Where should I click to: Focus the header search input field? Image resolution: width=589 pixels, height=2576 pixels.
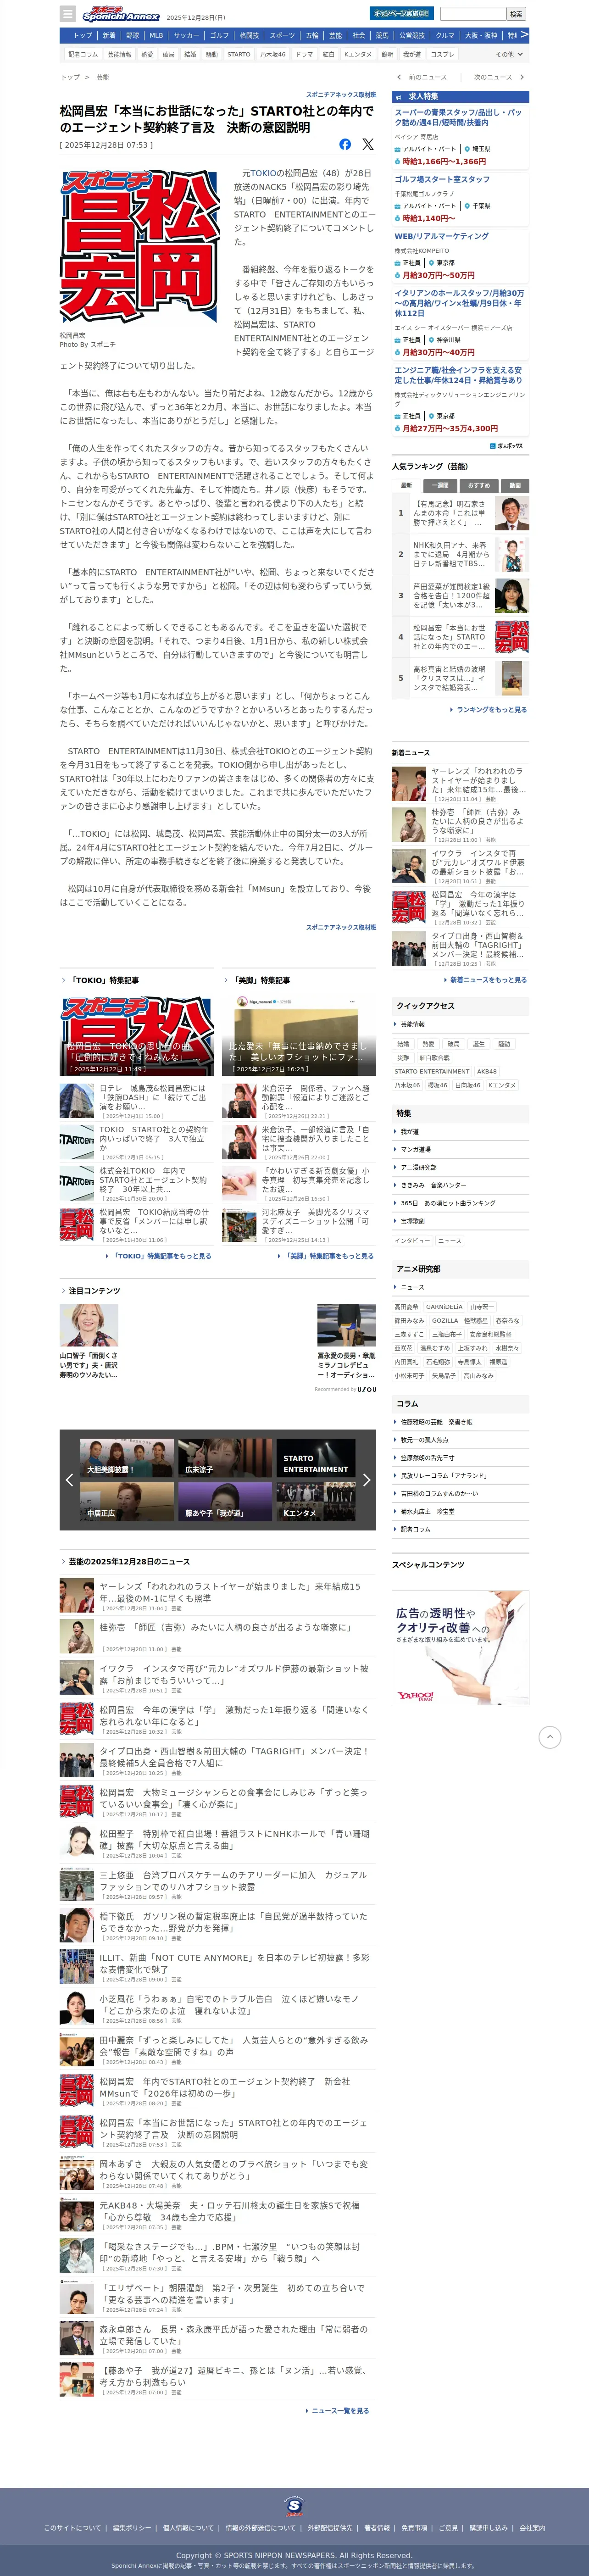tap(473, 14)
